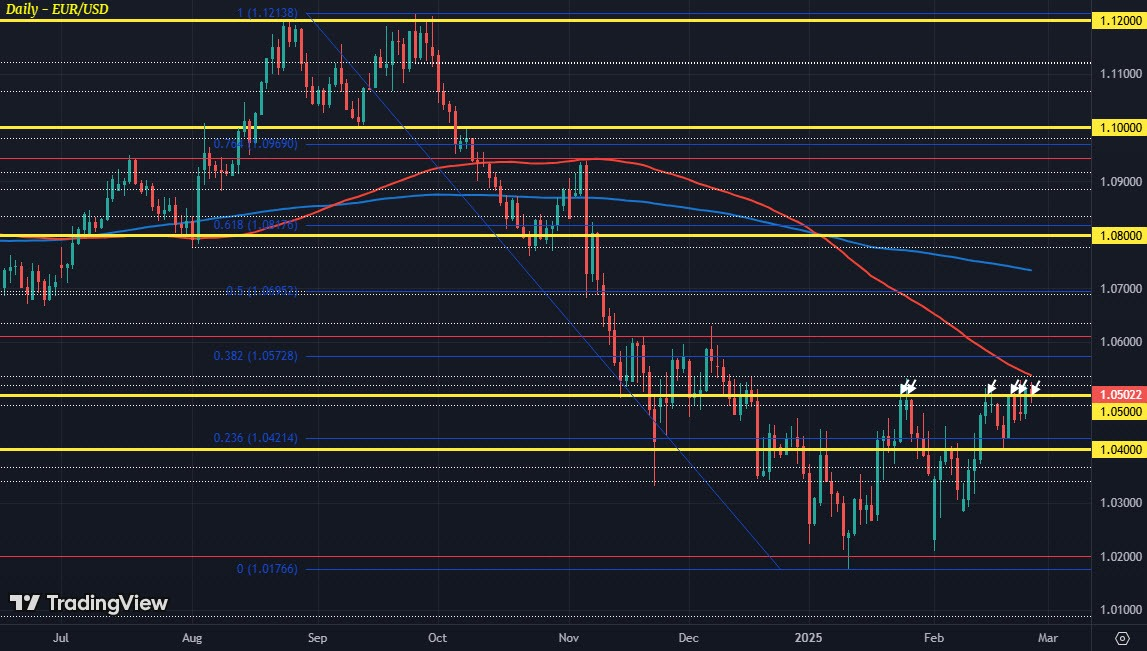Select the 1.07000 price axis value
The width and height of the screenshot is (1147, 651).
coord(1121,289)
